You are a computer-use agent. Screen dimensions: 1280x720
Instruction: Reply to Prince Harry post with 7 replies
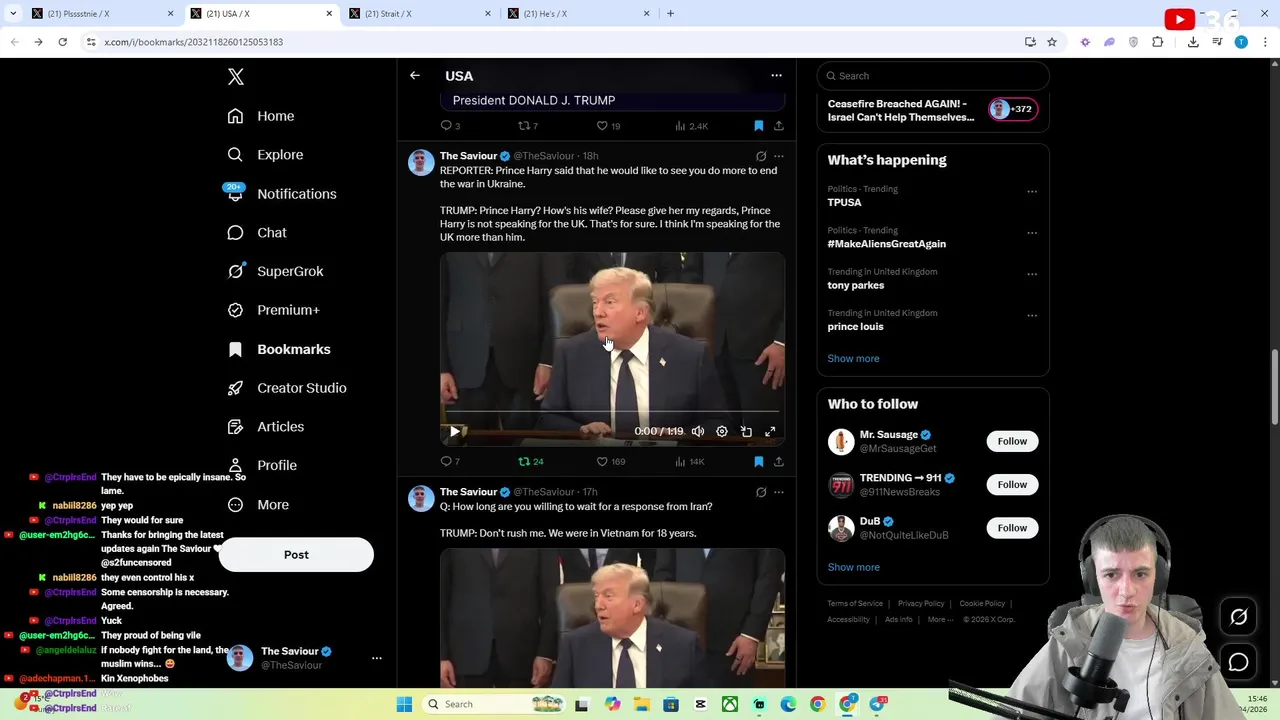[450, 462]
